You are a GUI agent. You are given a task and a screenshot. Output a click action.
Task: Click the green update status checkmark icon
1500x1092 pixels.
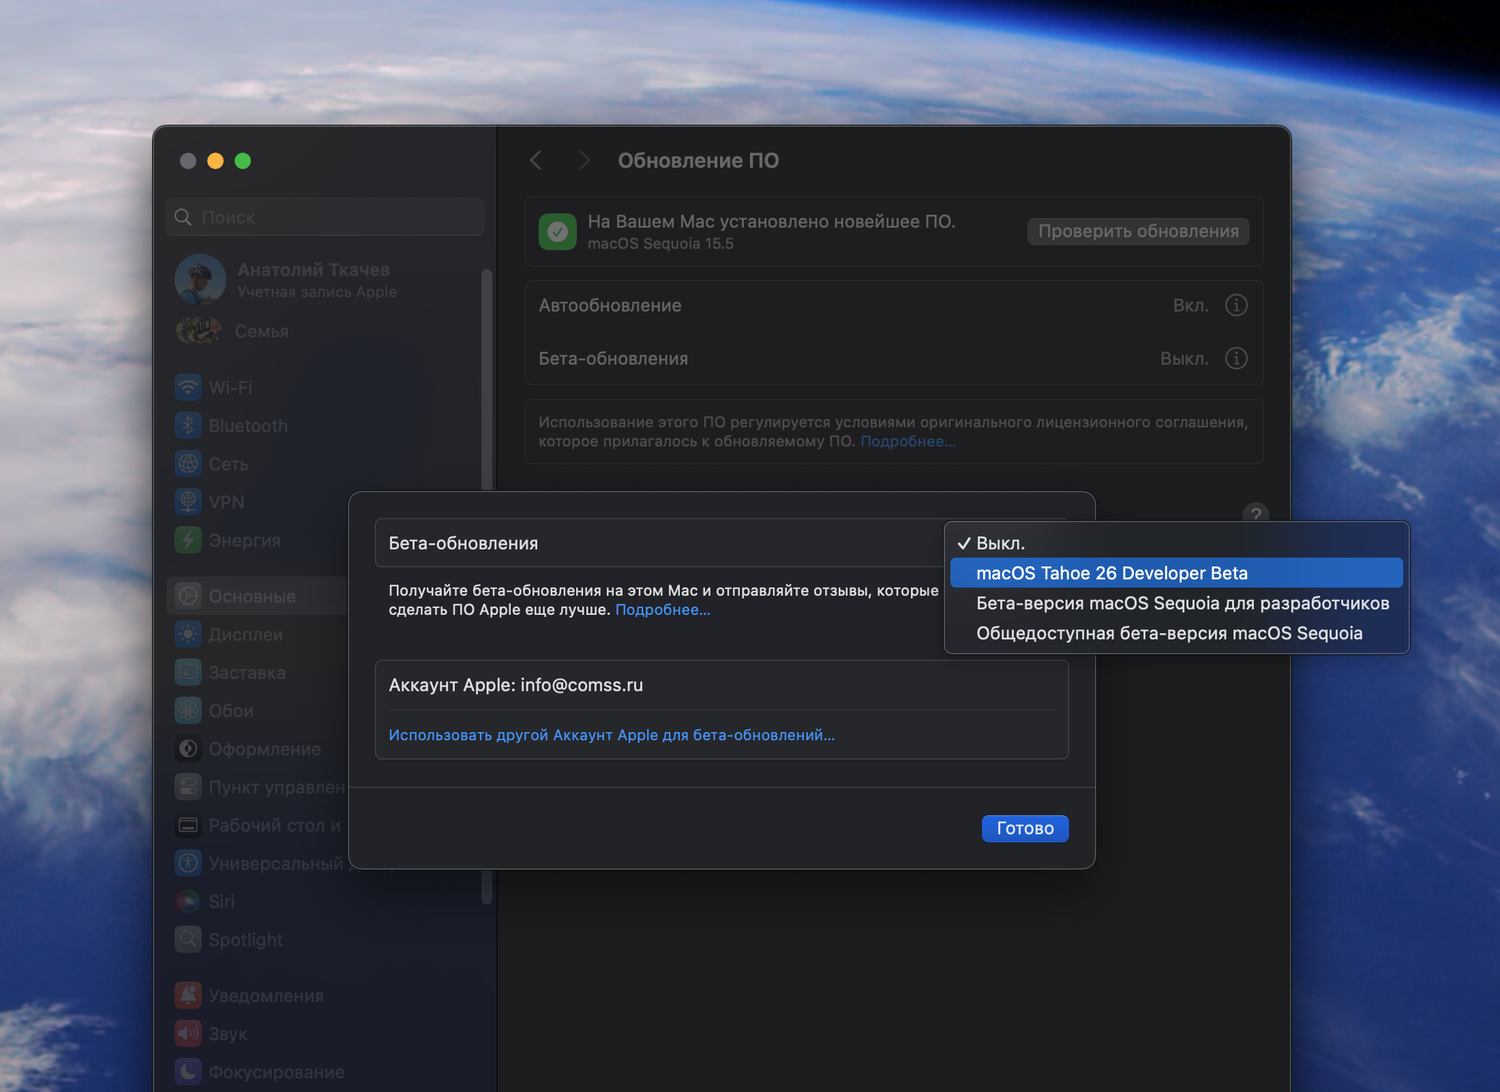point(557,231)
